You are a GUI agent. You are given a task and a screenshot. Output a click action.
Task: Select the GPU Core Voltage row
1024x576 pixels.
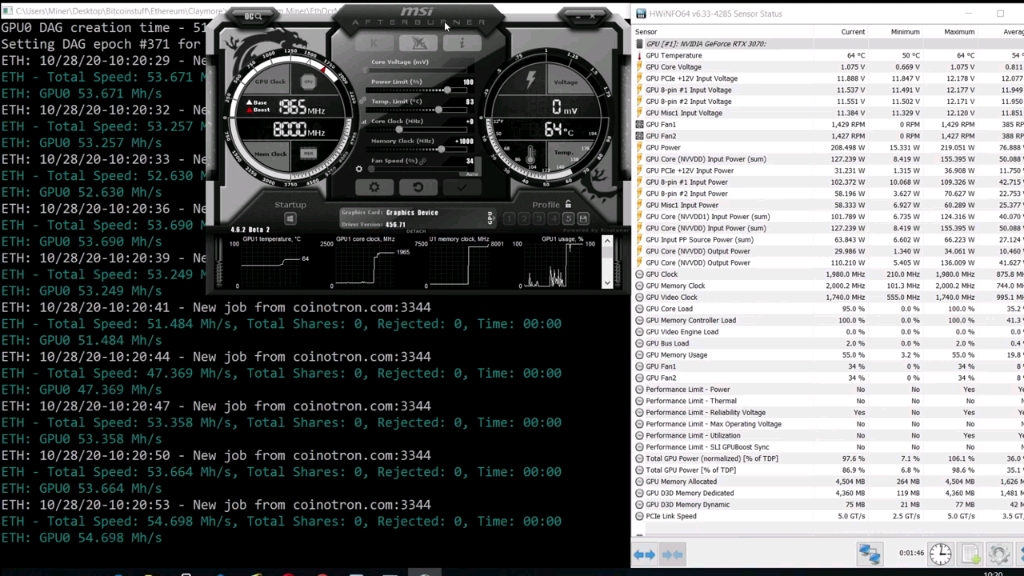click(828, 67)
